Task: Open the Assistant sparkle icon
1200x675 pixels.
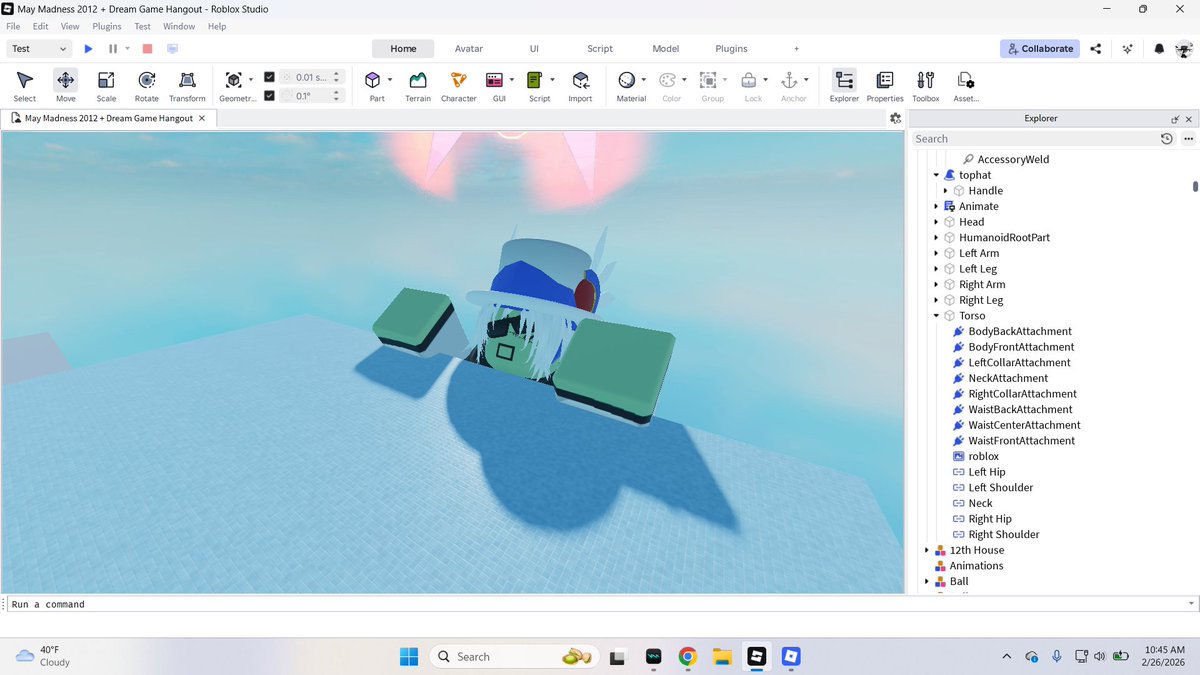Action: click(x=1128, y=48)
